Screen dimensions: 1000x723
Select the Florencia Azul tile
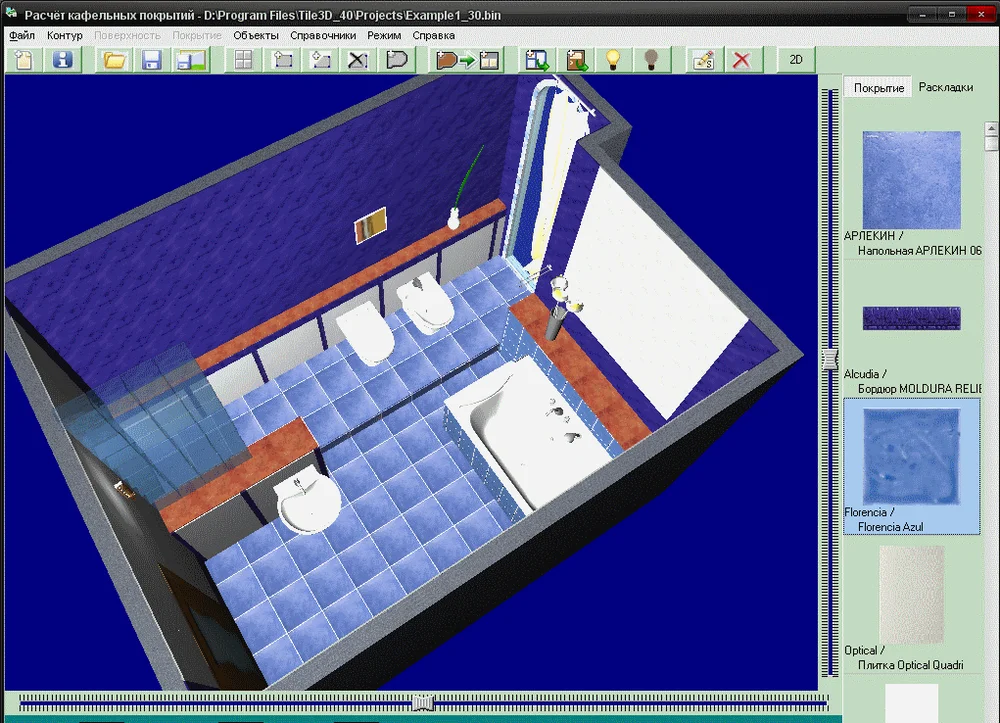(x=911, y=464)
